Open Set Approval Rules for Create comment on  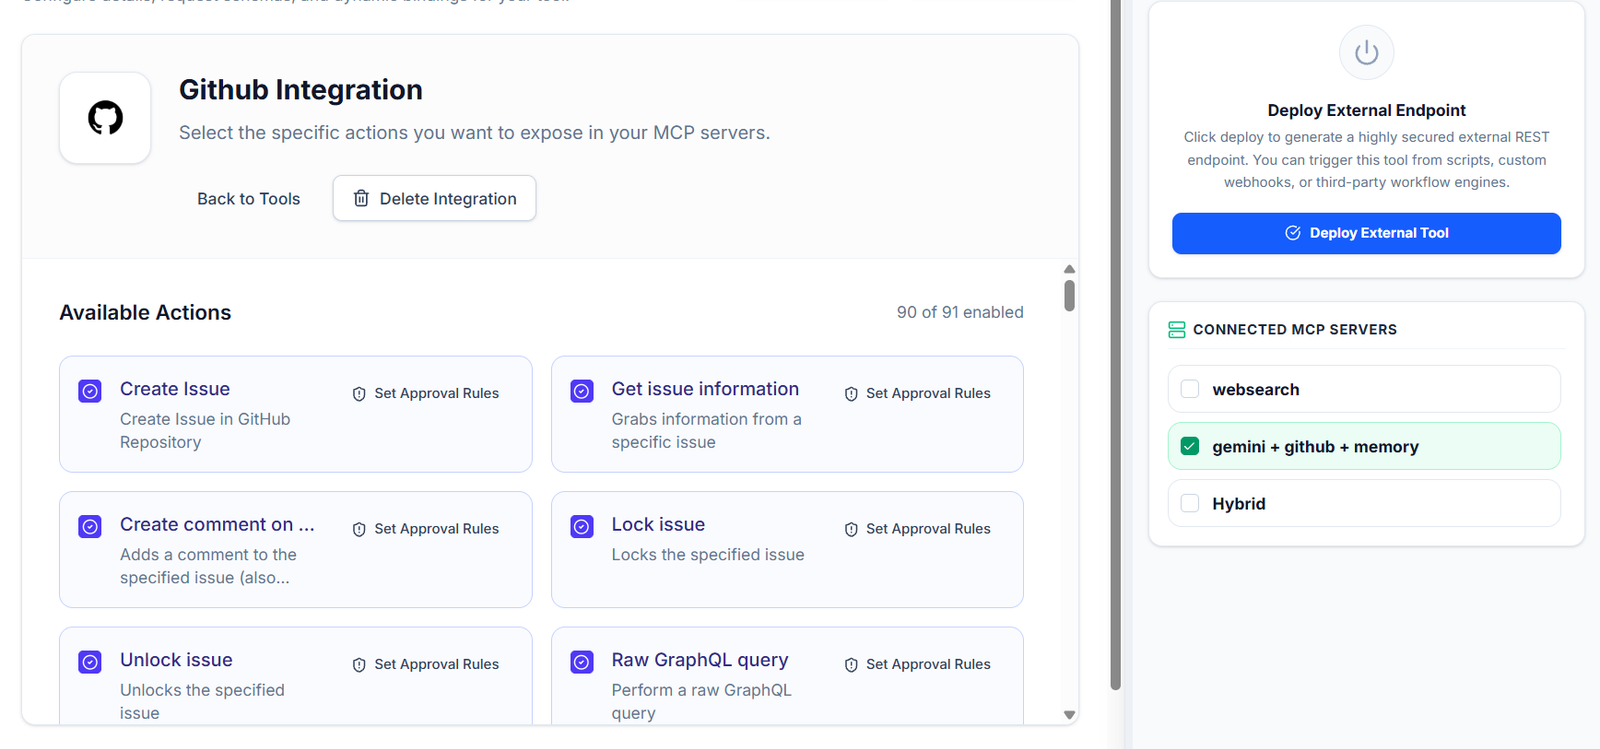(426, 528)
